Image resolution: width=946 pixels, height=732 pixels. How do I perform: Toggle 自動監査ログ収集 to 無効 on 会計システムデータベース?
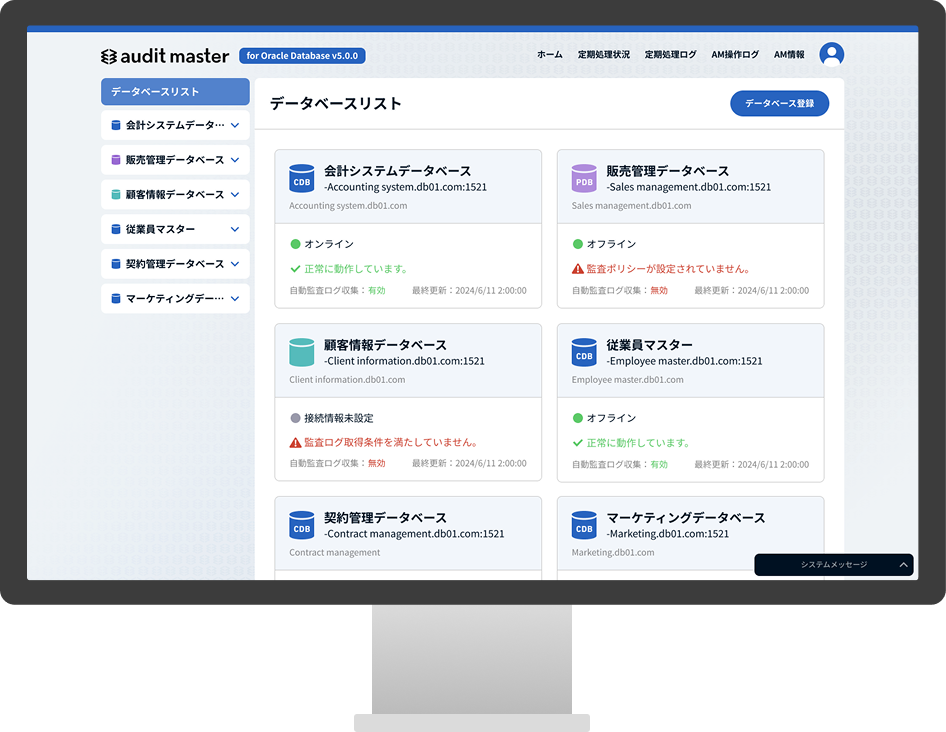(376, 291)
